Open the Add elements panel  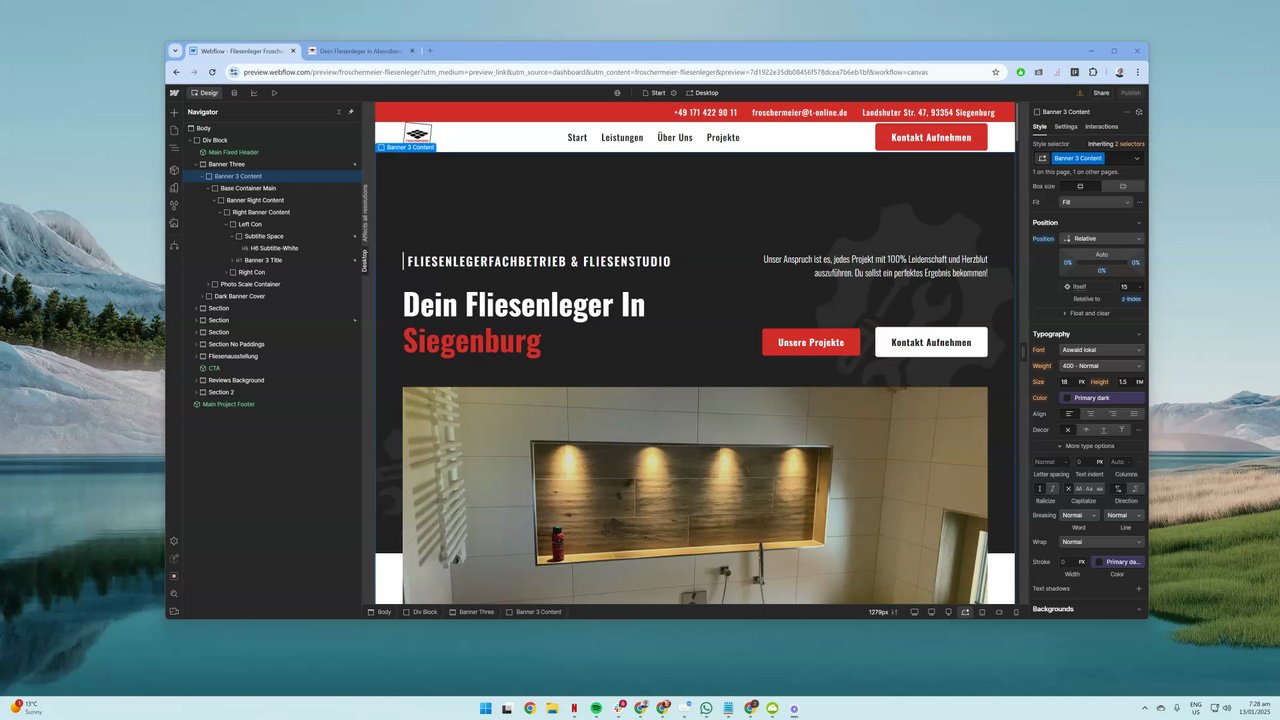pyautogui.click(x=174, y=113)
